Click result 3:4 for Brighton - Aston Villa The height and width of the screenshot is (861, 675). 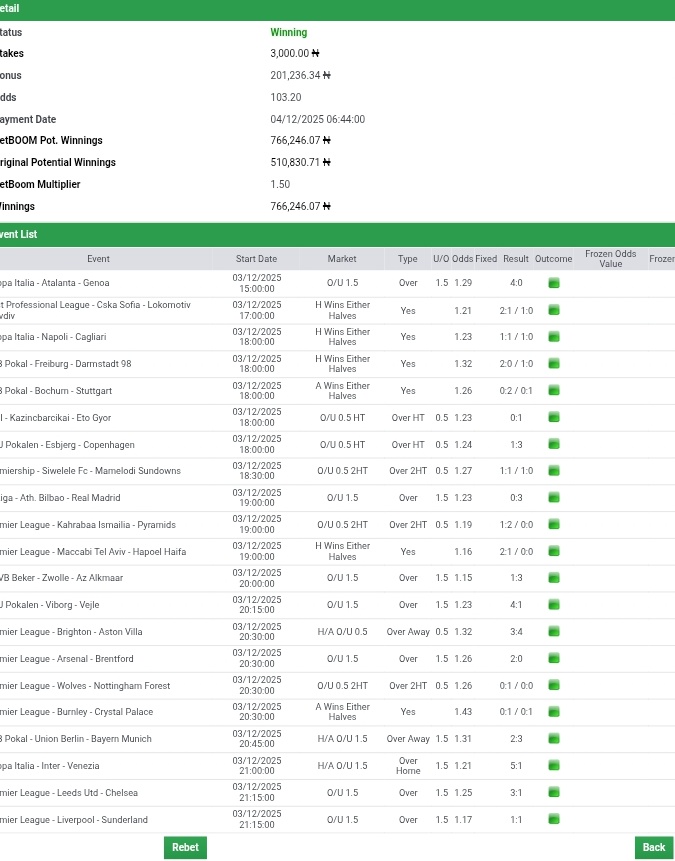[516, 631]
